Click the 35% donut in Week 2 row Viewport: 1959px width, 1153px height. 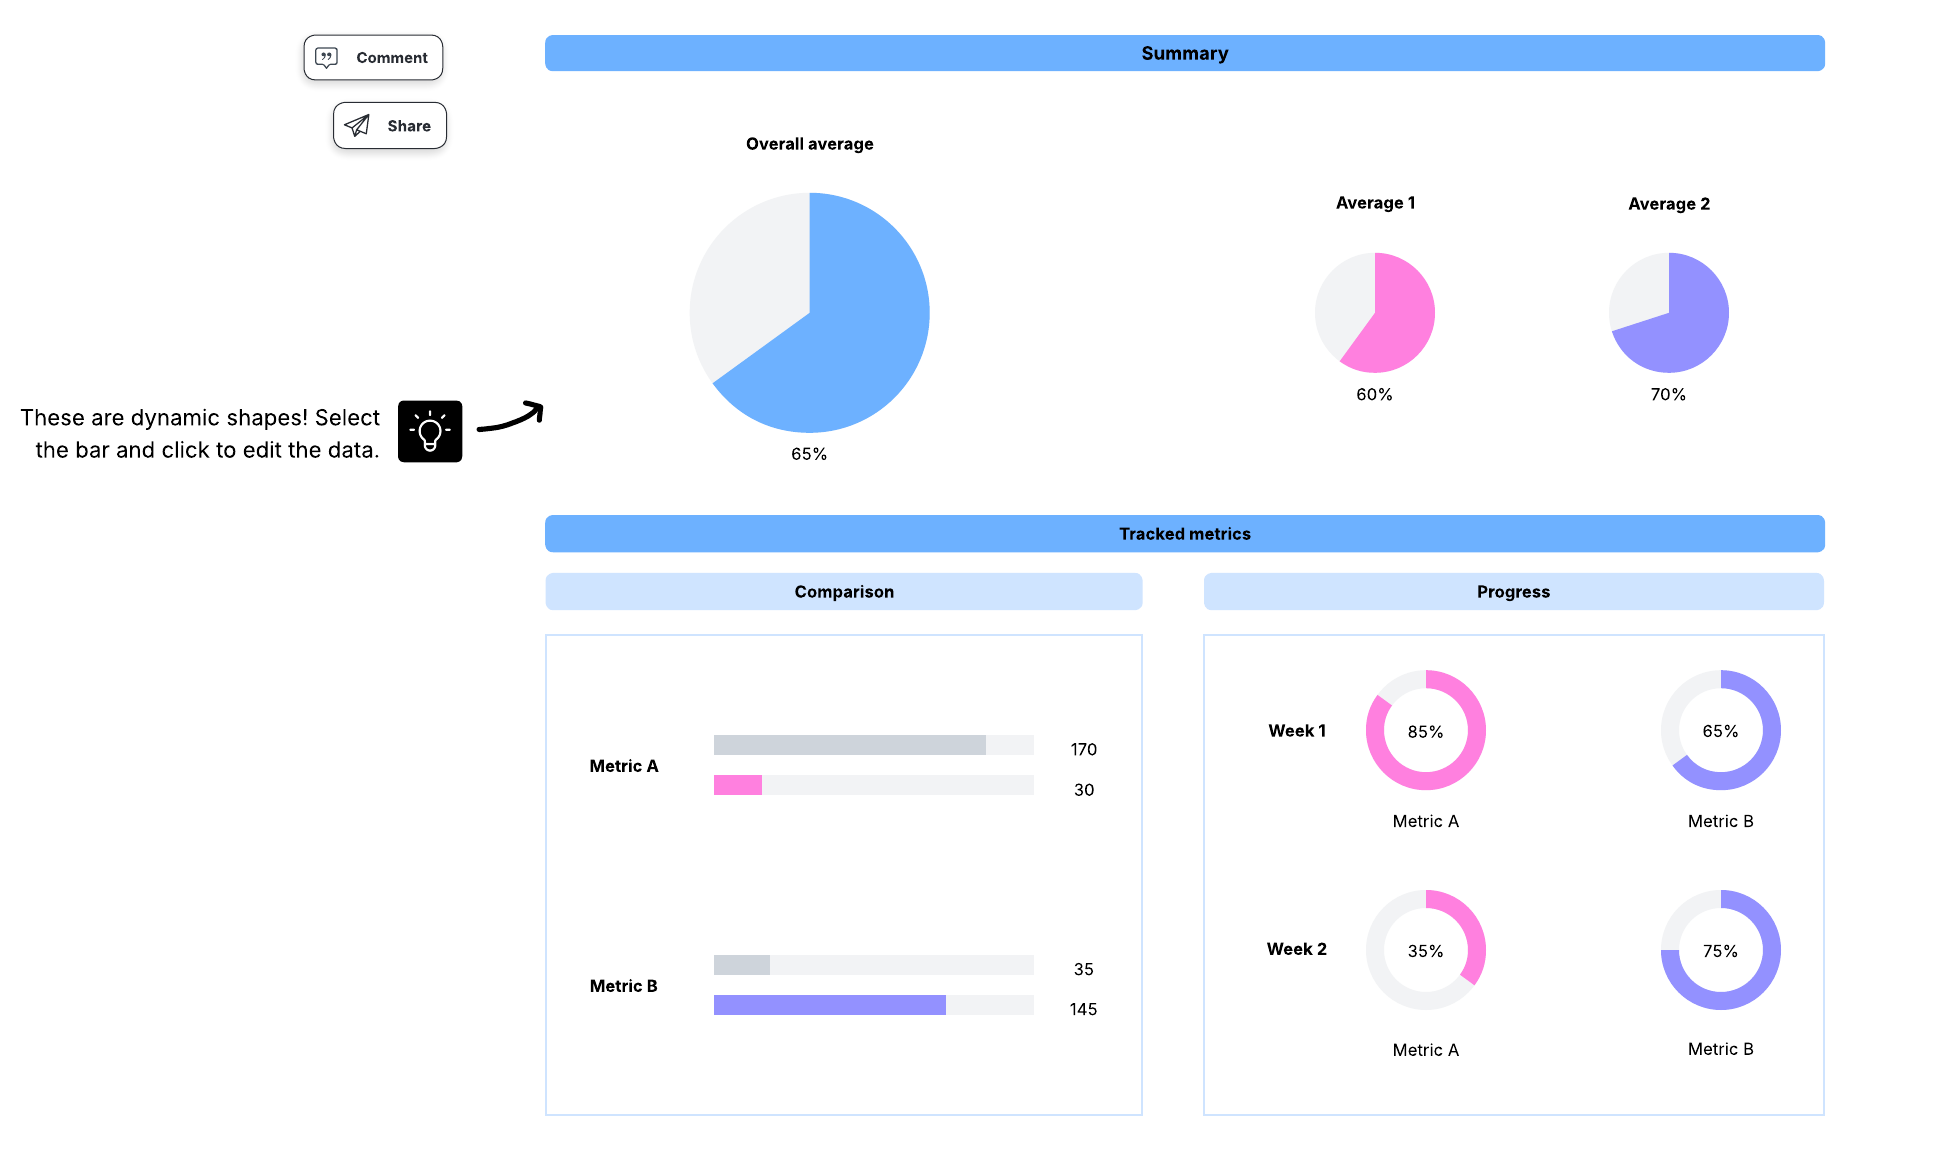tap(1425, 949)
